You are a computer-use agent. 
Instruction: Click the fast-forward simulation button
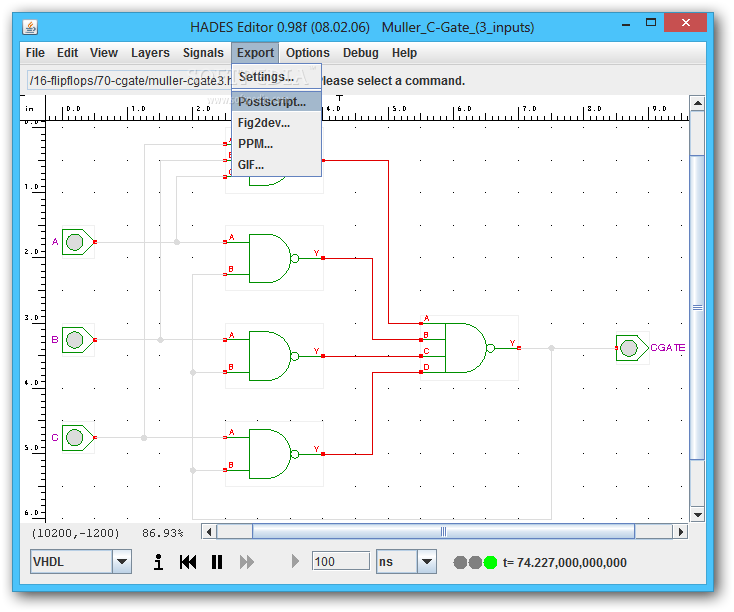pyautogui.click(x=247, y=562)
